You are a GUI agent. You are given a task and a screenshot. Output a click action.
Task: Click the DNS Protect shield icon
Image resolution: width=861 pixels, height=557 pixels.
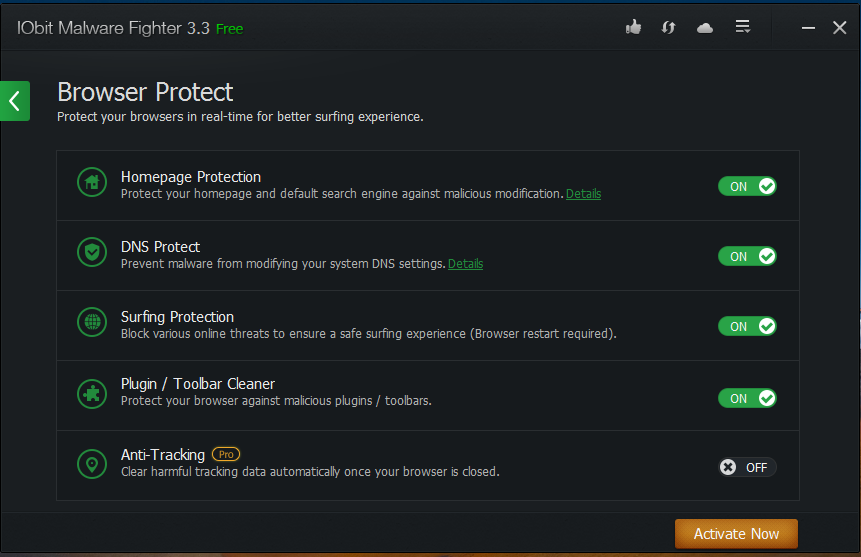(92, 252)
